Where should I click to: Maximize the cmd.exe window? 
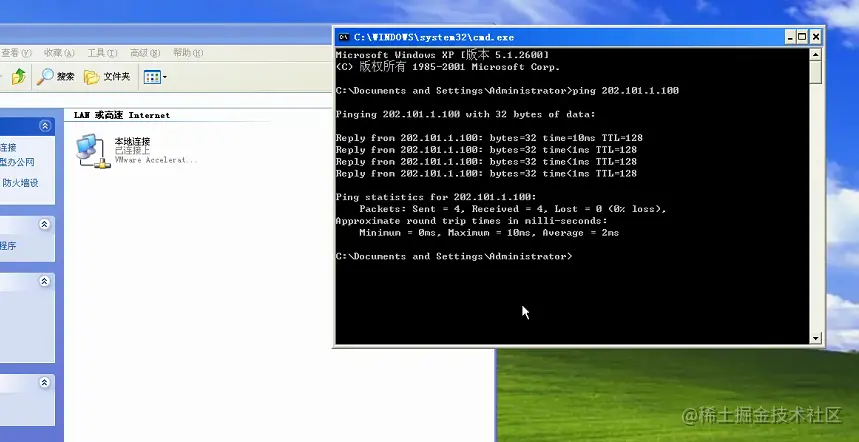click(x=802, y=37)
